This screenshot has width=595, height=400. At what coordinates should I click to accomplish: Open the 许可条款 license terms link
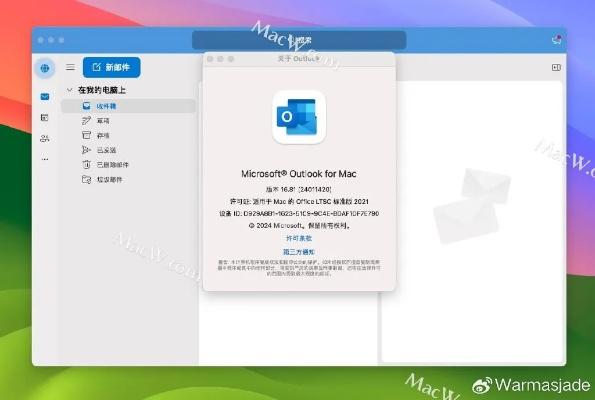pyautogui.click(x=299, y=238)
